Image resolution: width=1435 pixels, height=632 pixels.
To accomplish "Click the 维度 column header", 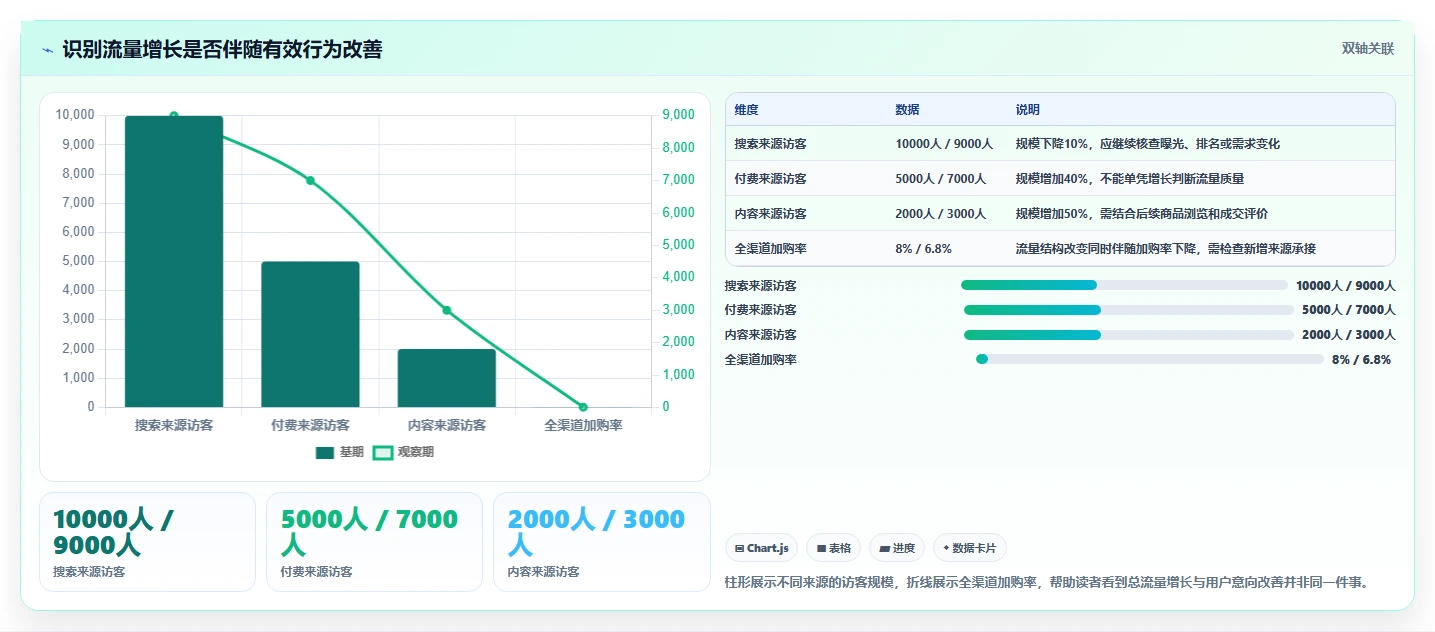I will [747, 110].
